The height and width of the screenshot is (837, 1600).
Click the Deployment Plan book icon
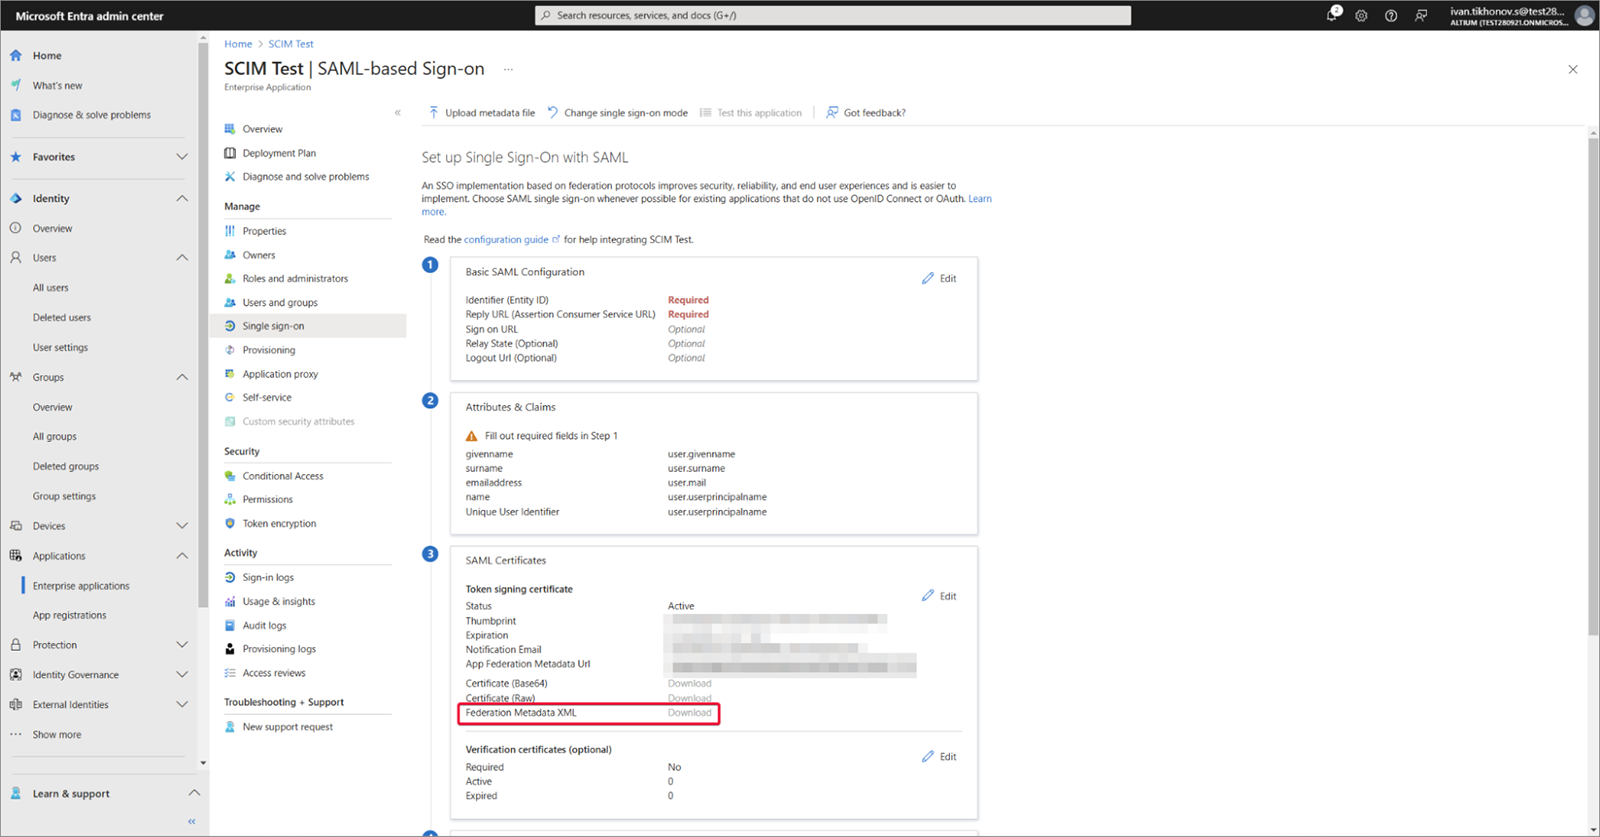[x=230, y=153]
